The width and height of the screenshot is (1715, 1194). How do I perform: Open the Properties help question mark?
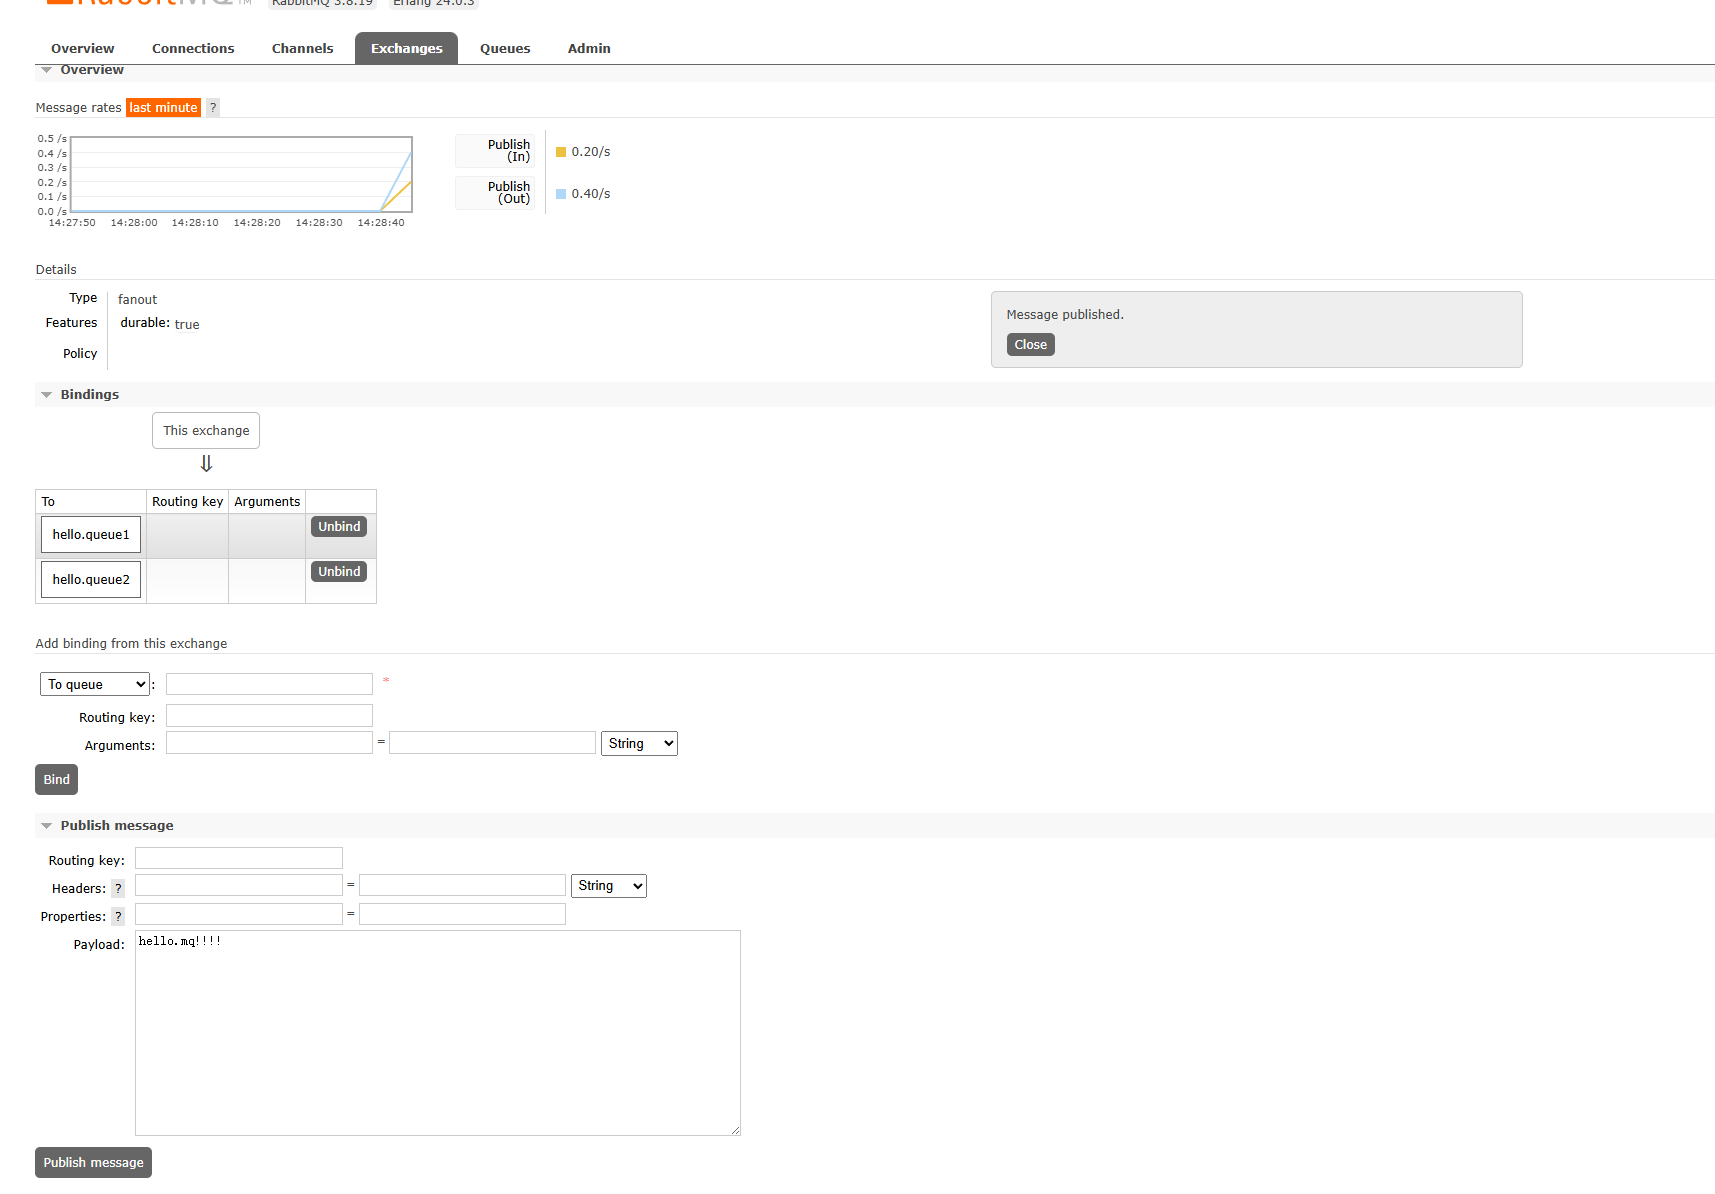118,916
